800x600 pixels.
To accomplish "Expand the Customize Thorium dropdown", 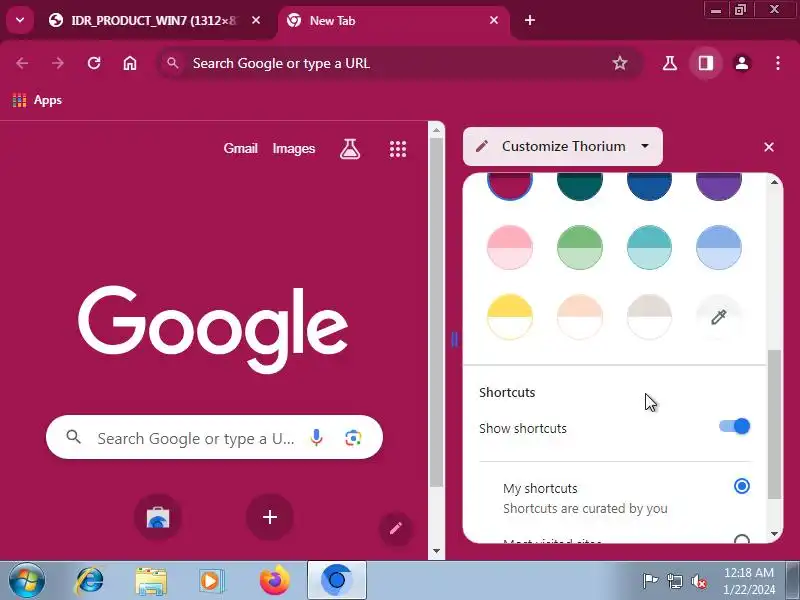I will (563, 146).
